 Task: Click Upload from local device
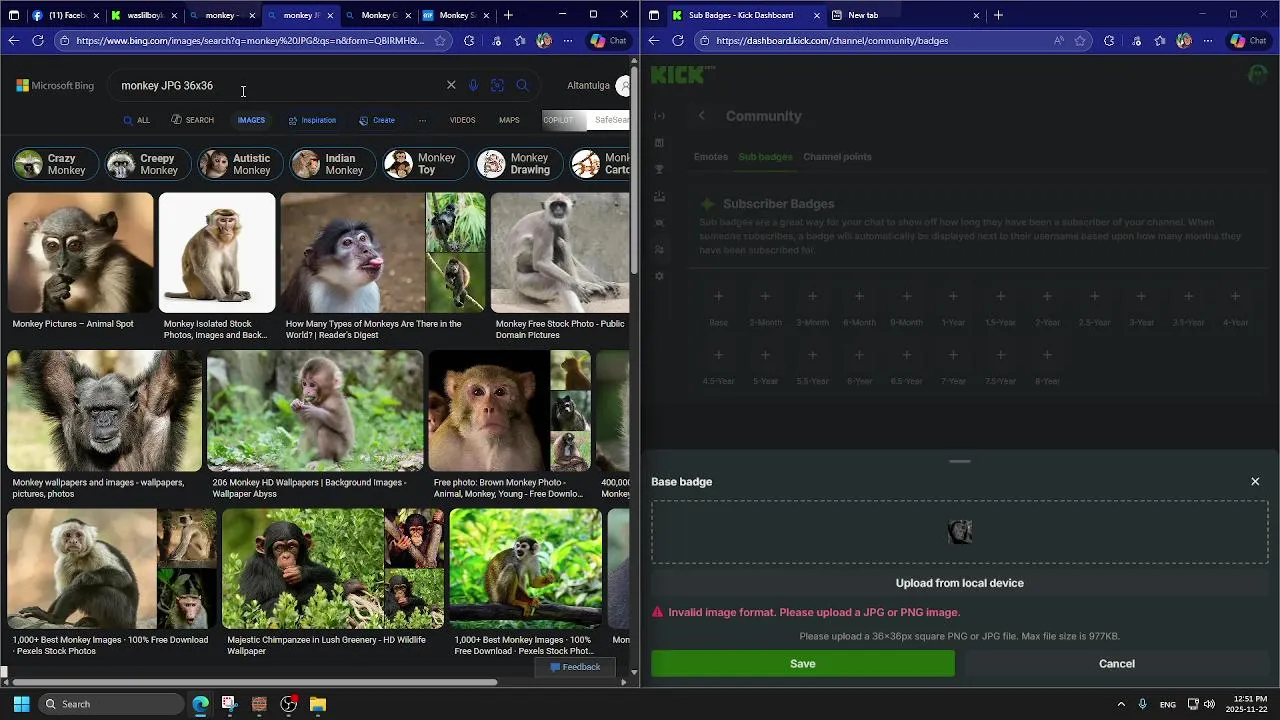coord(960,583)
